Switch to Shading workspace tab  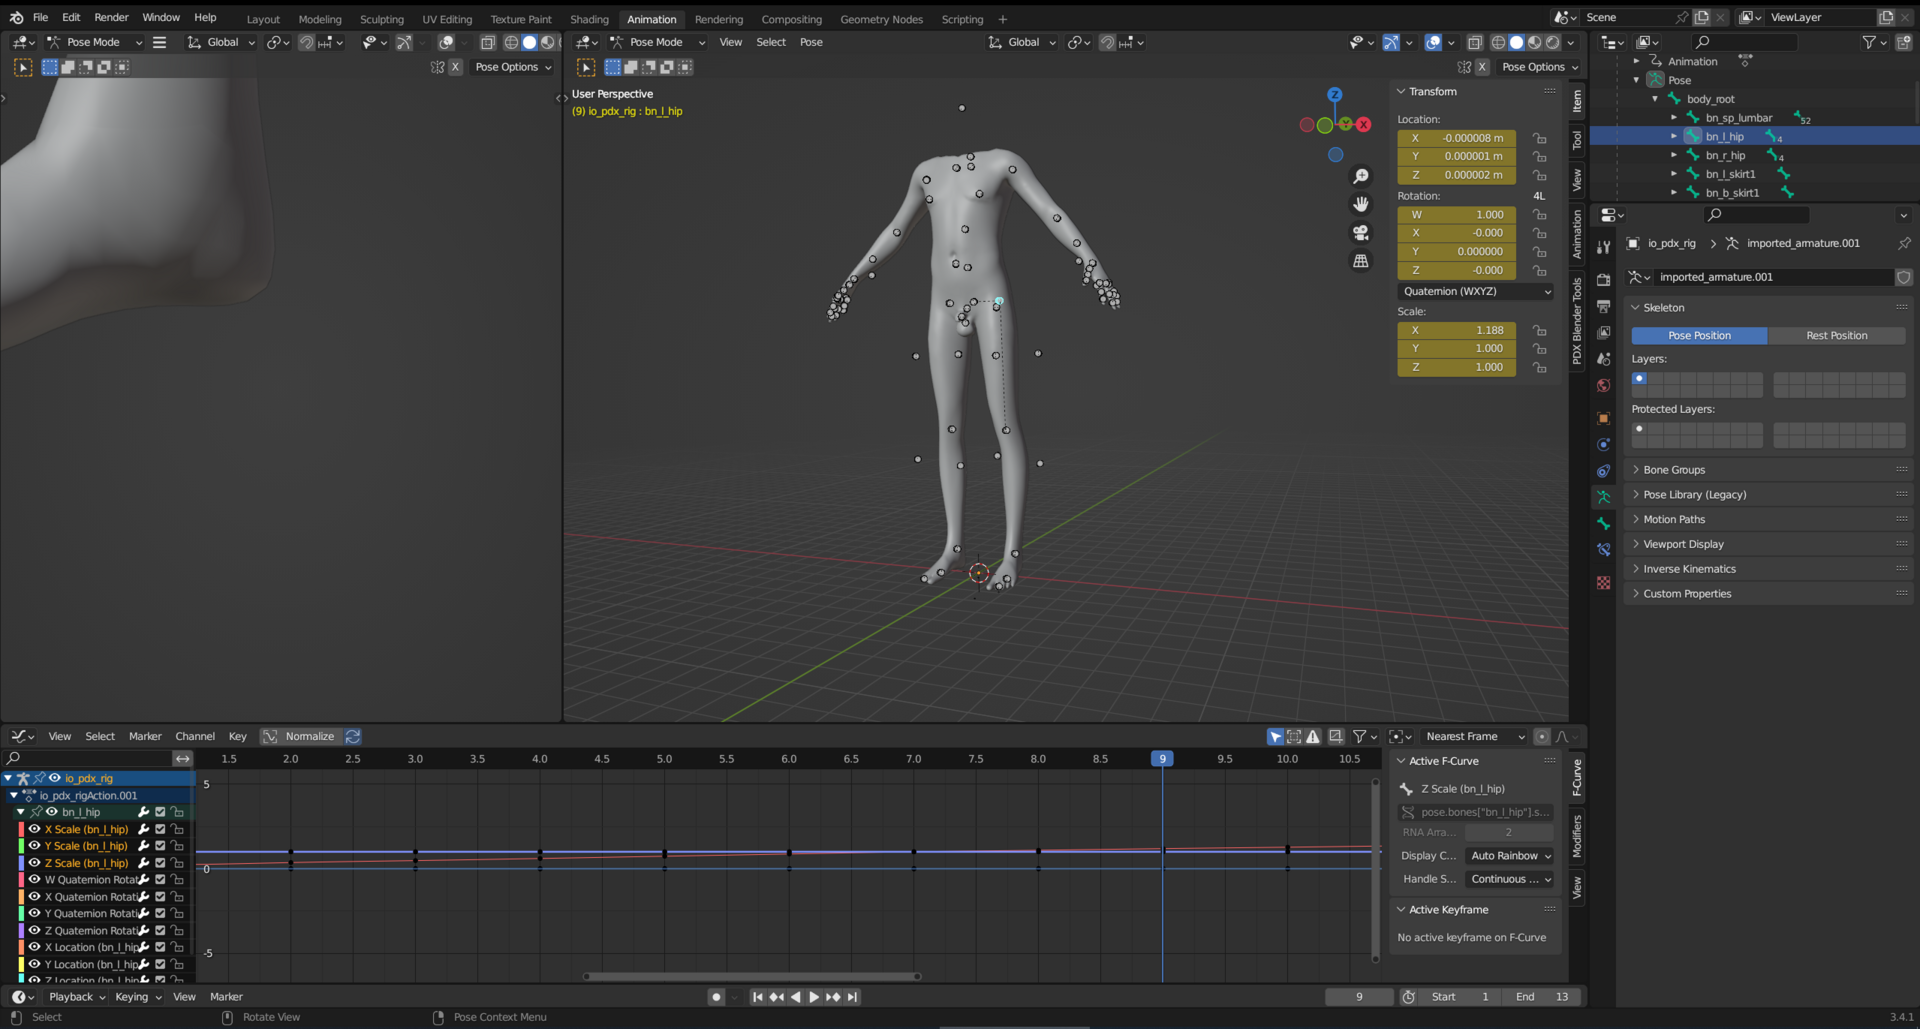point(589,19)
